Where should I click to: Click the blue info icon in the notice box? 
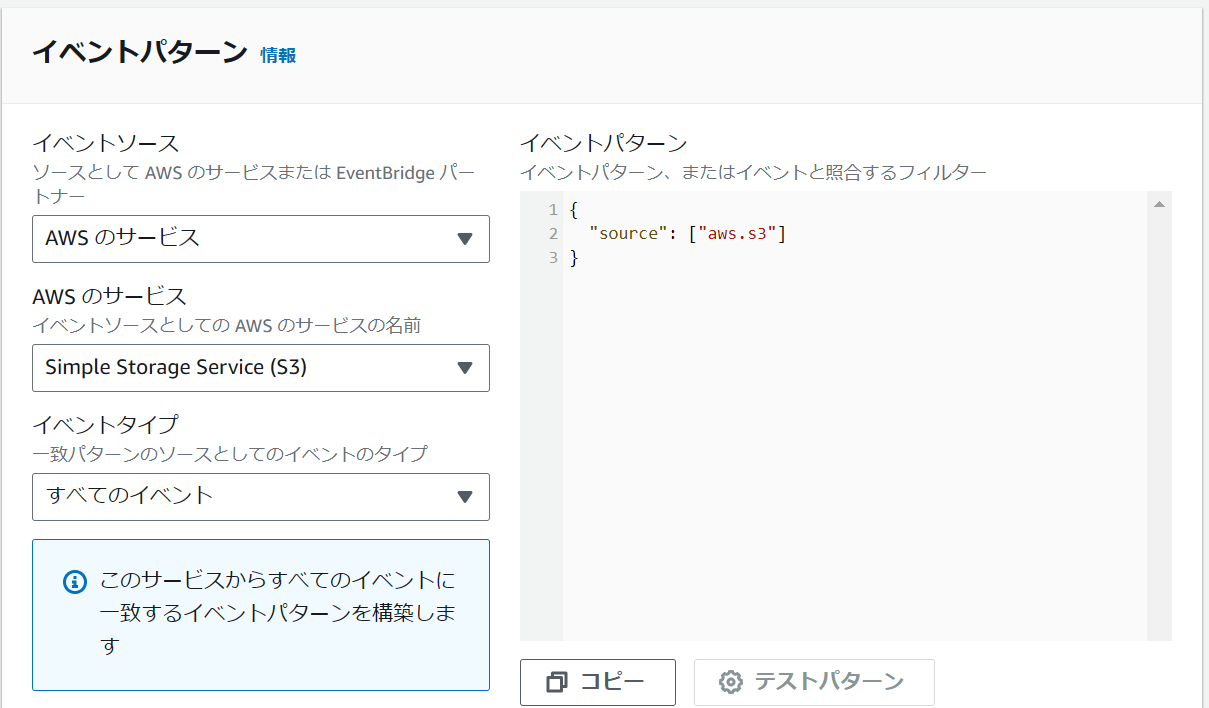tap(75, 582)
